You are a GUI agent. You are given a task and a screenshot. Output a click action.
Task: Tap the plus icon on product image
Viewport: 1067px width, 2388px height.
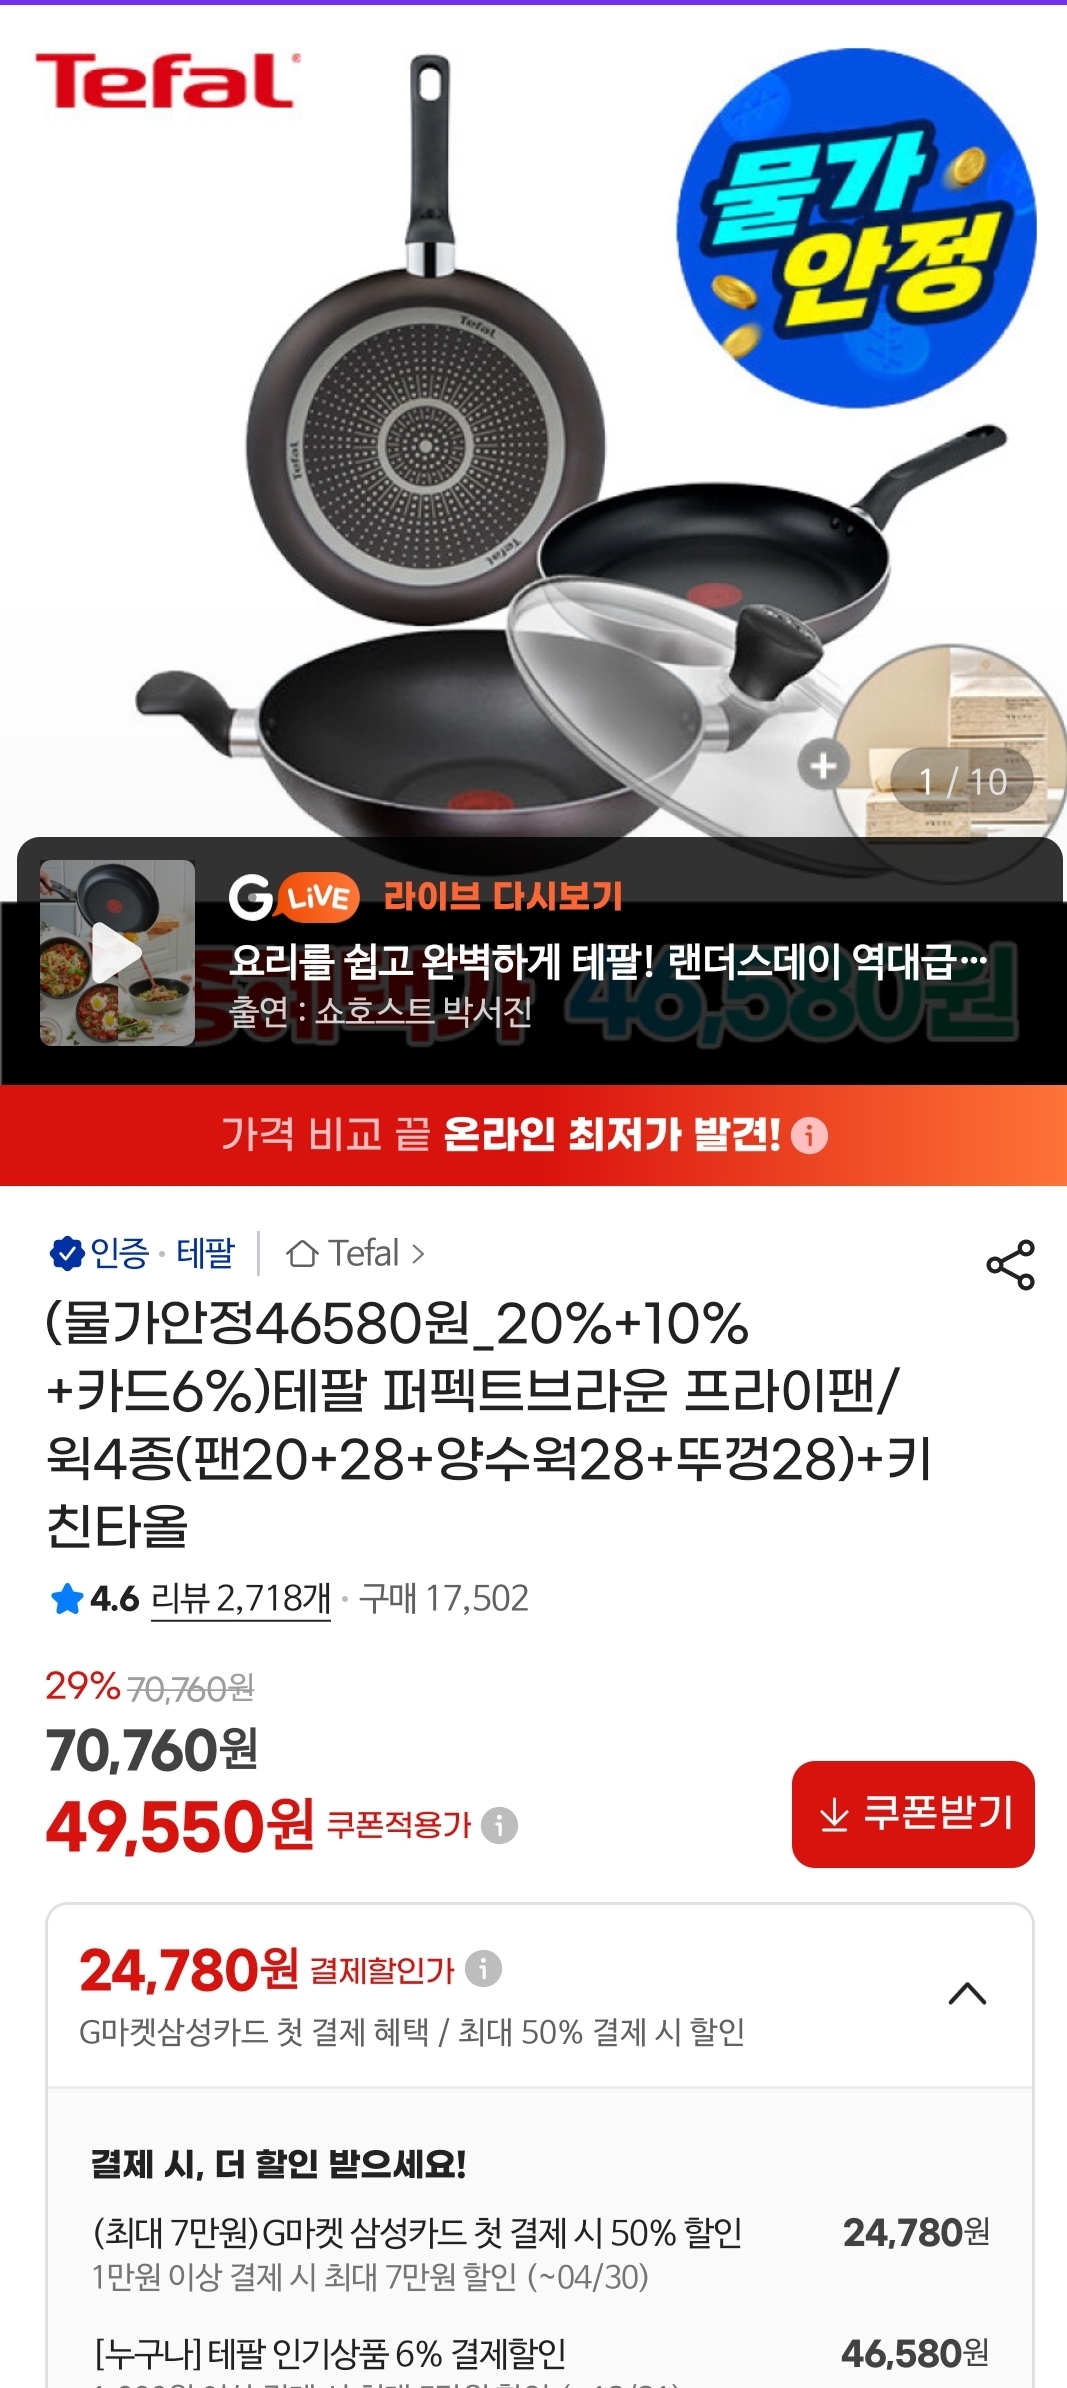823,766
